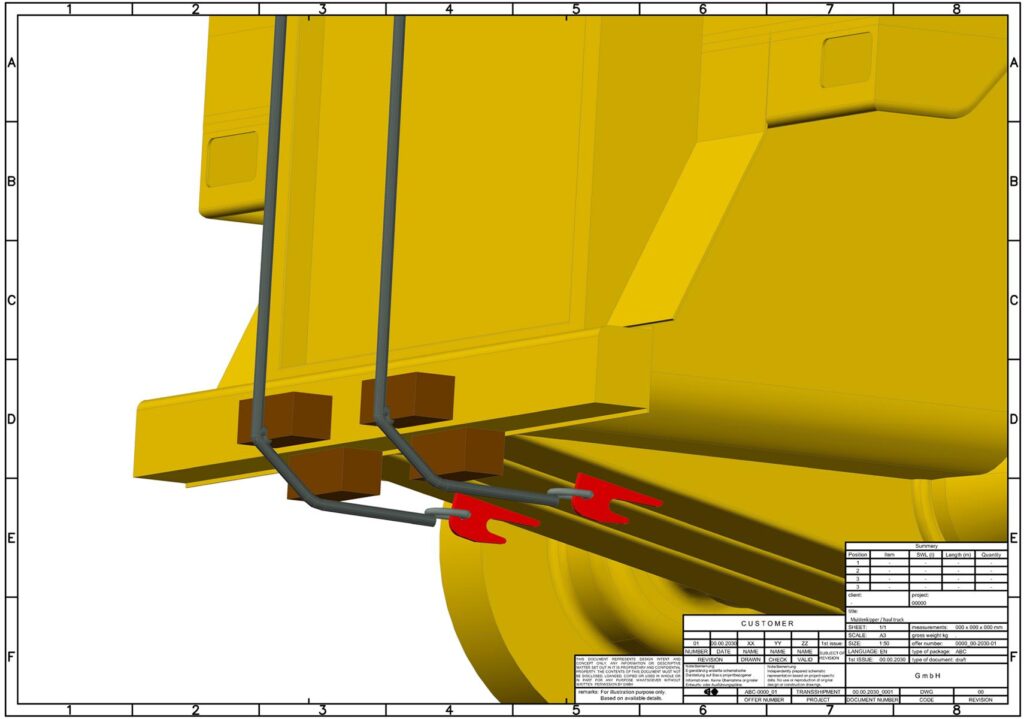Click the Summary table header
Viewport: 1024px width, 719px height.
[927, 546]
